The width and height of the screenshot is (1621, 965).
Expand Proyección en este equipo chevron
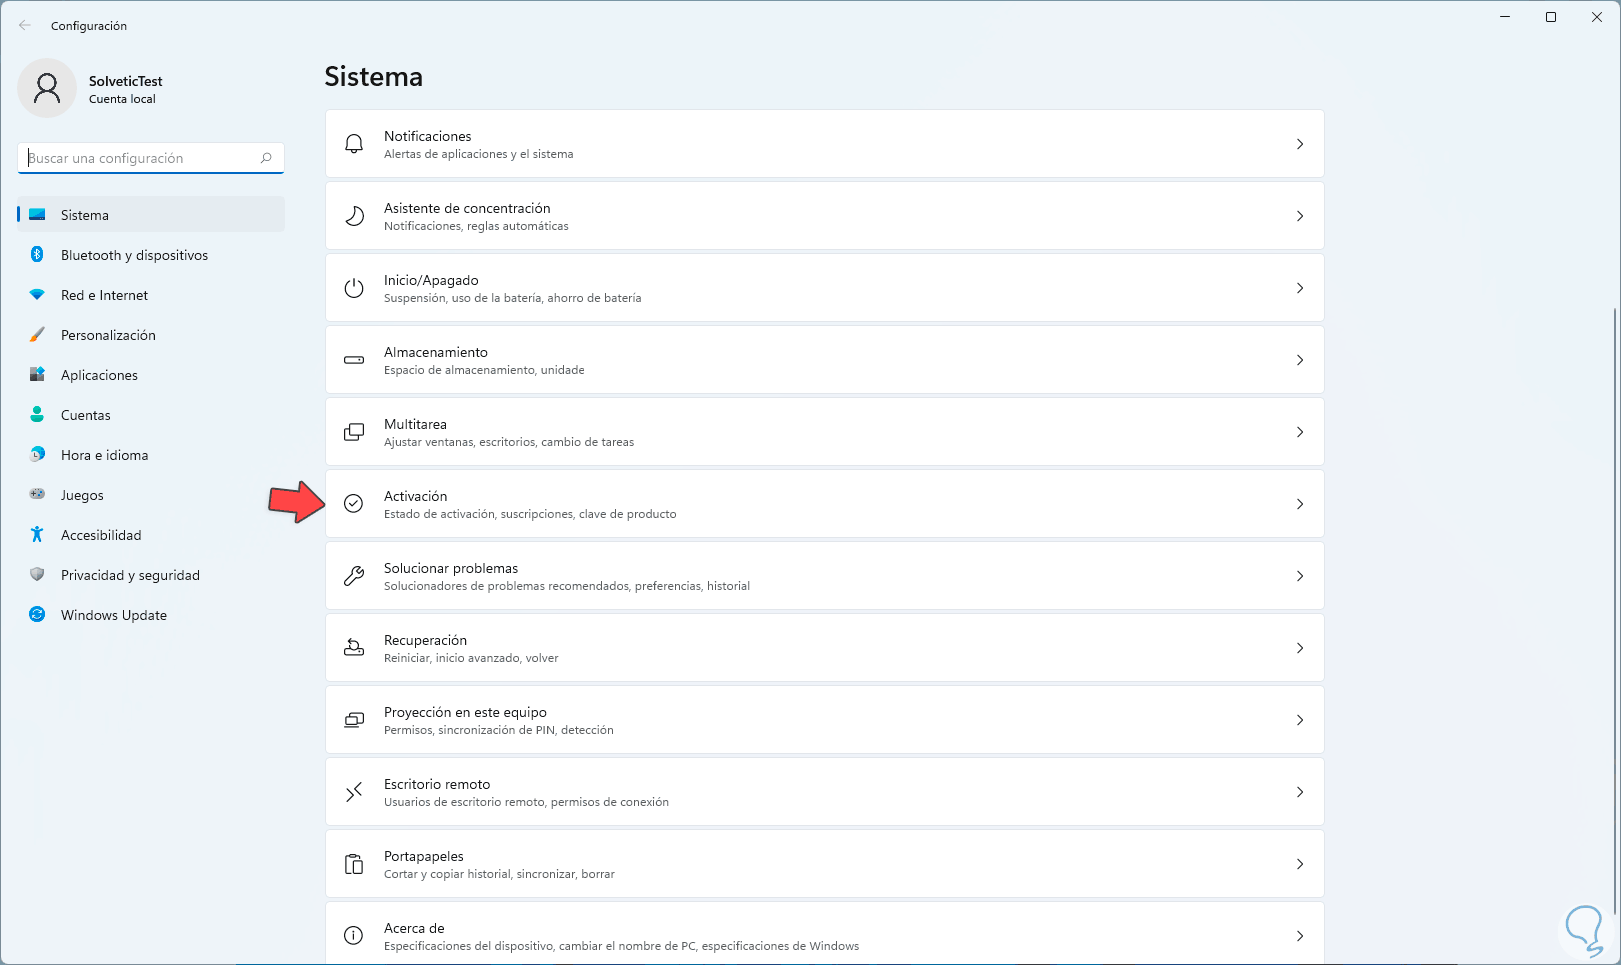click(x=1300, y=720)
